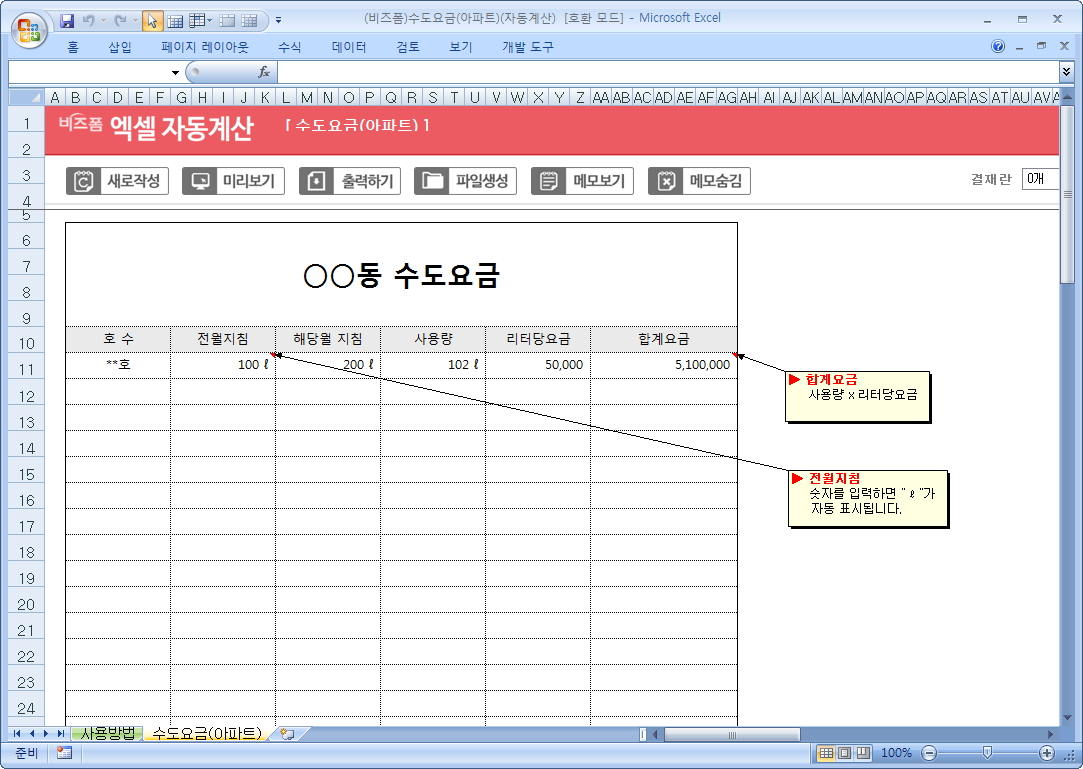The image size is (1083, 769).
Task: Open the 검토 ribbon tab
Action: pyautogui.click(x=408, y=47)
